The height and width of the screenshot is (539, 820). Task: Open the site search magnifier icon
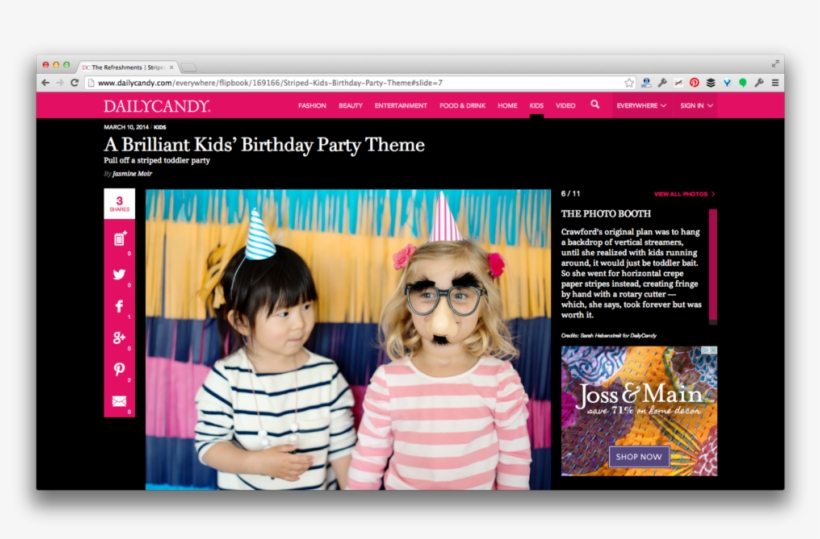pyautogui.click(x=595, y=105)
